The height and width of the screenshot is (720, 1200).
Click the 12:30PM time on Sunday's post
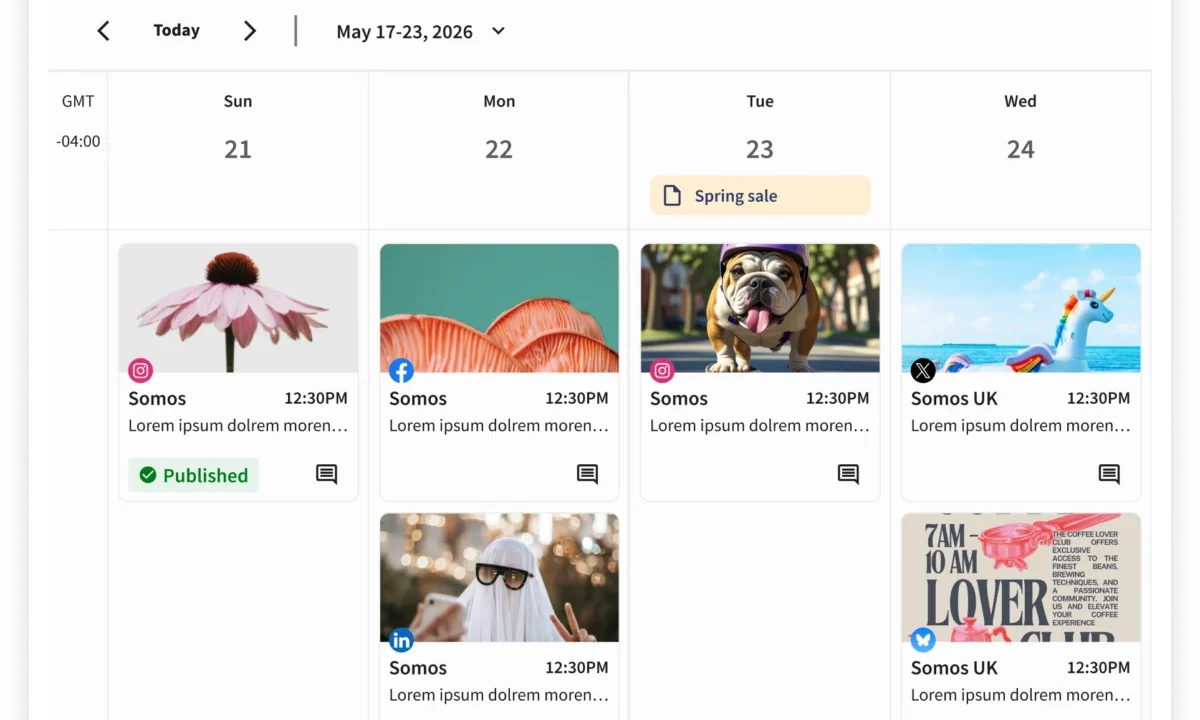(316, 398)
